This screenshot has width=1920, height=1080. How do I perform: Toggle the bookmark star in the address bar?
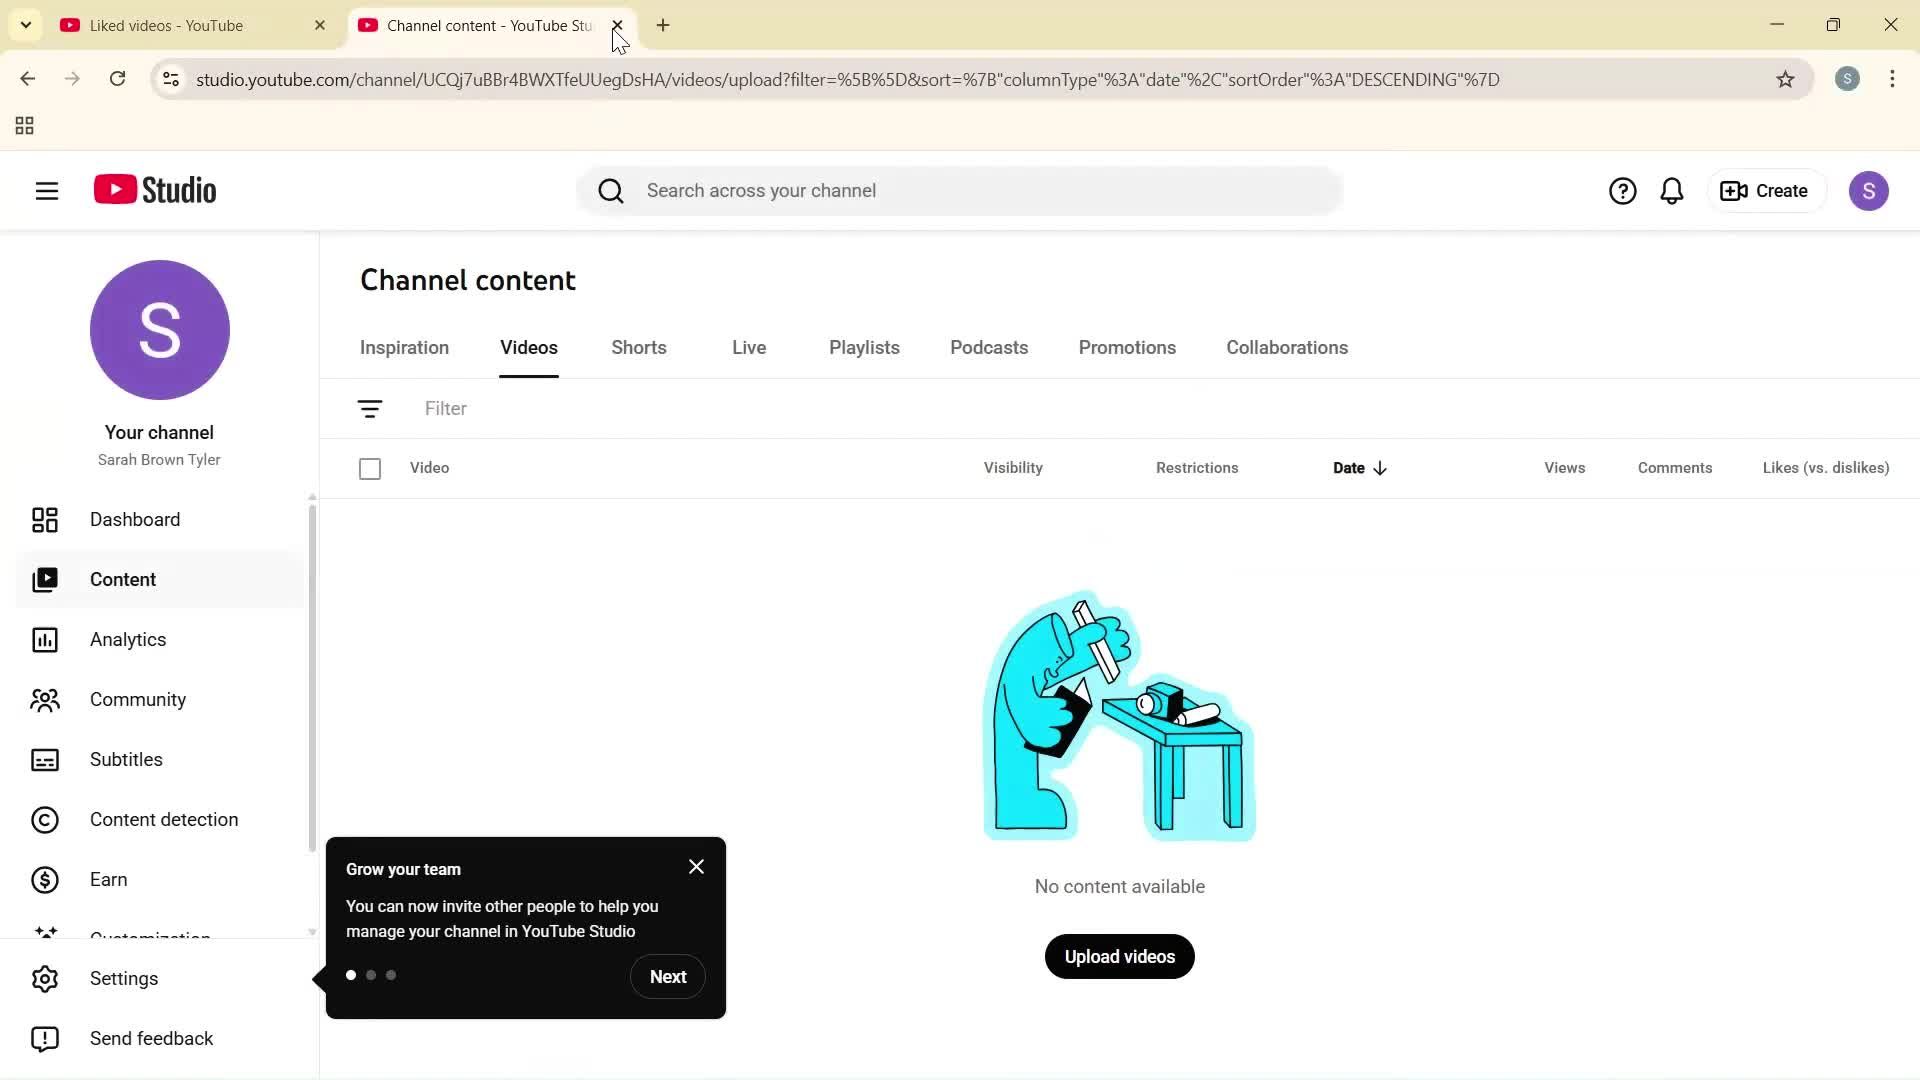[x=1787, y=79]
